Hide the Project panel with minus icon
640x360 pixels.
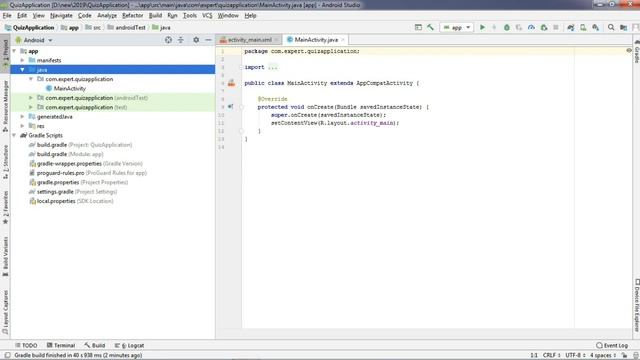pos(208,40)
